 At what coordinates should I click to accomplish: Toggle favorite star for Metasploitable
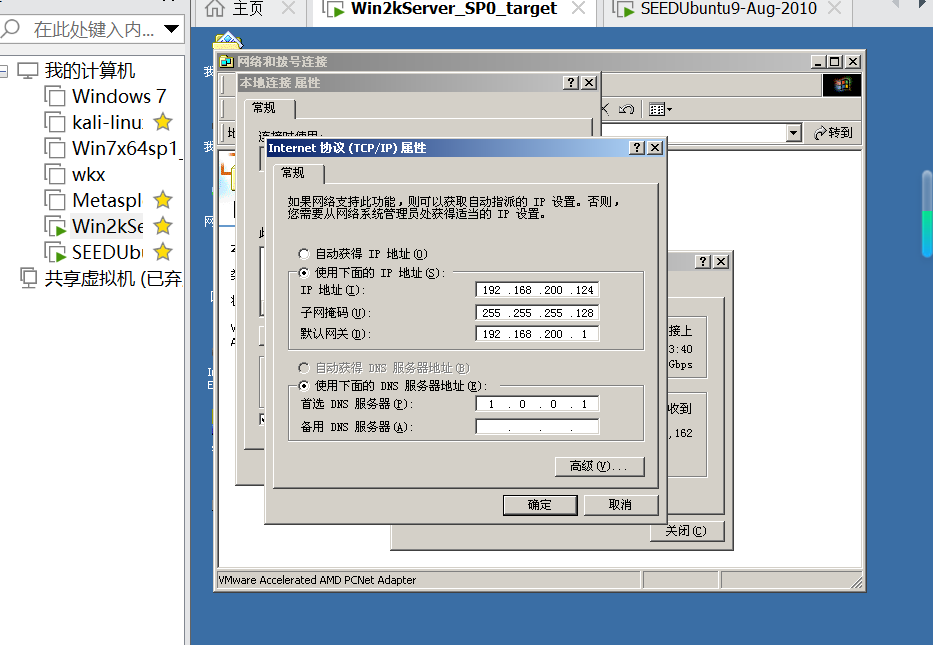[x=163, y=201]
